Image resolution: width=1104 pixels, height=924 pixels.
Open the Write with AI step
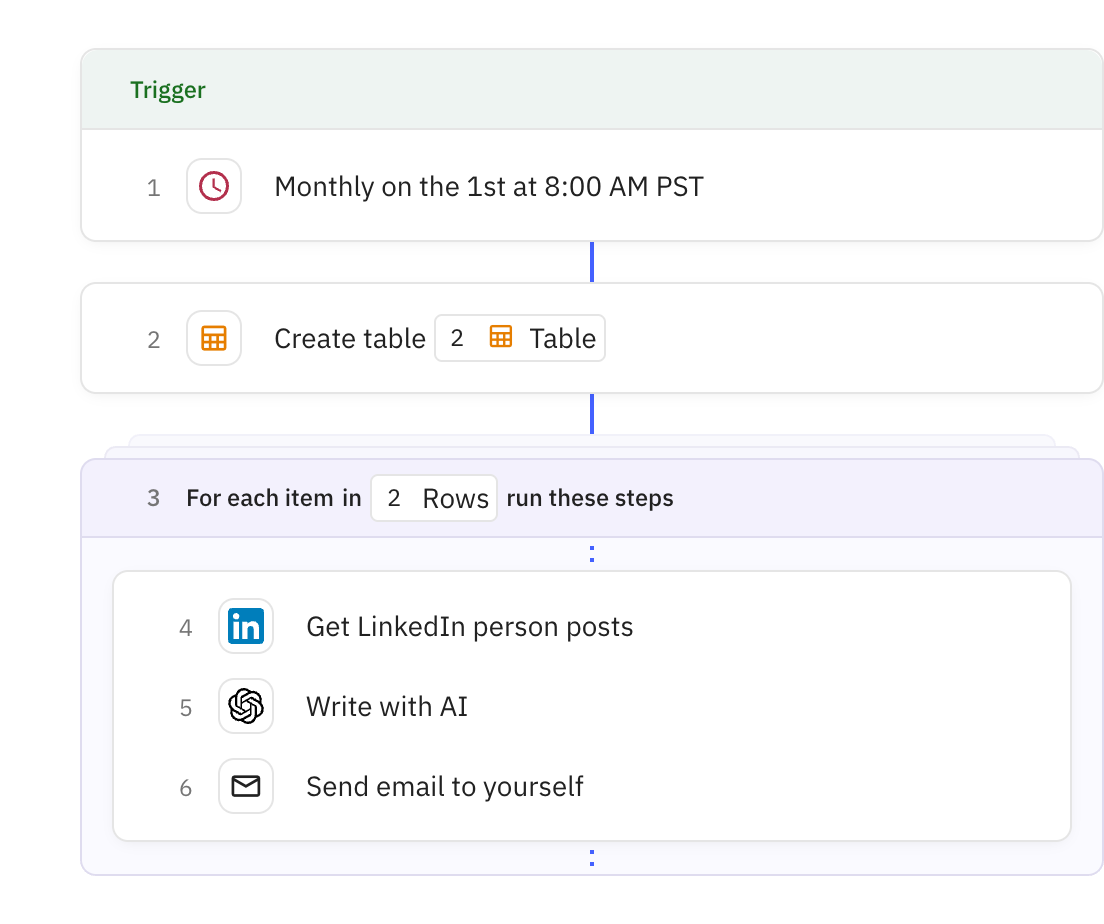click(x=591, y=706)
